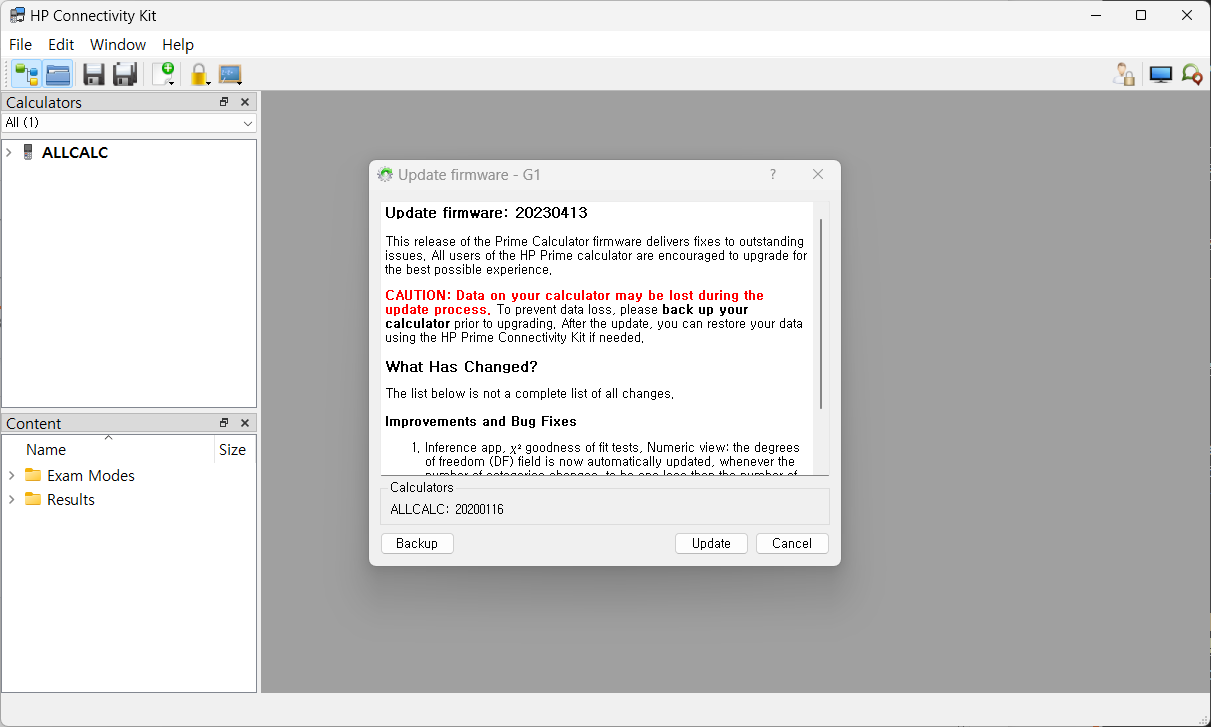Expand the Exam Modes folder
The width and height of the screenshot is (1211, 727).
[x=12, y=475]
